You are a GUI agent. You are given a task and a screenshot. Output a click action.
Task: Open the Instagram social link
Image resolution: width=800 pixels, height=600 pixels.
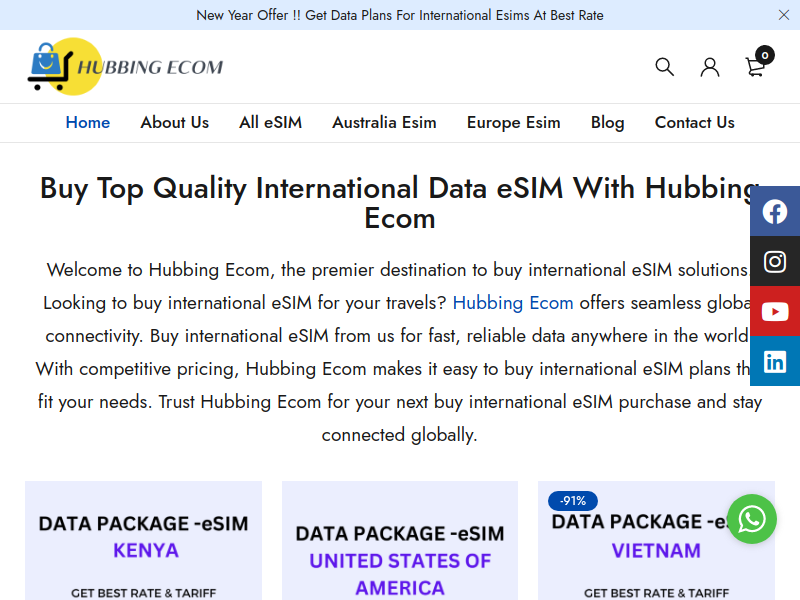coord(774,261)
